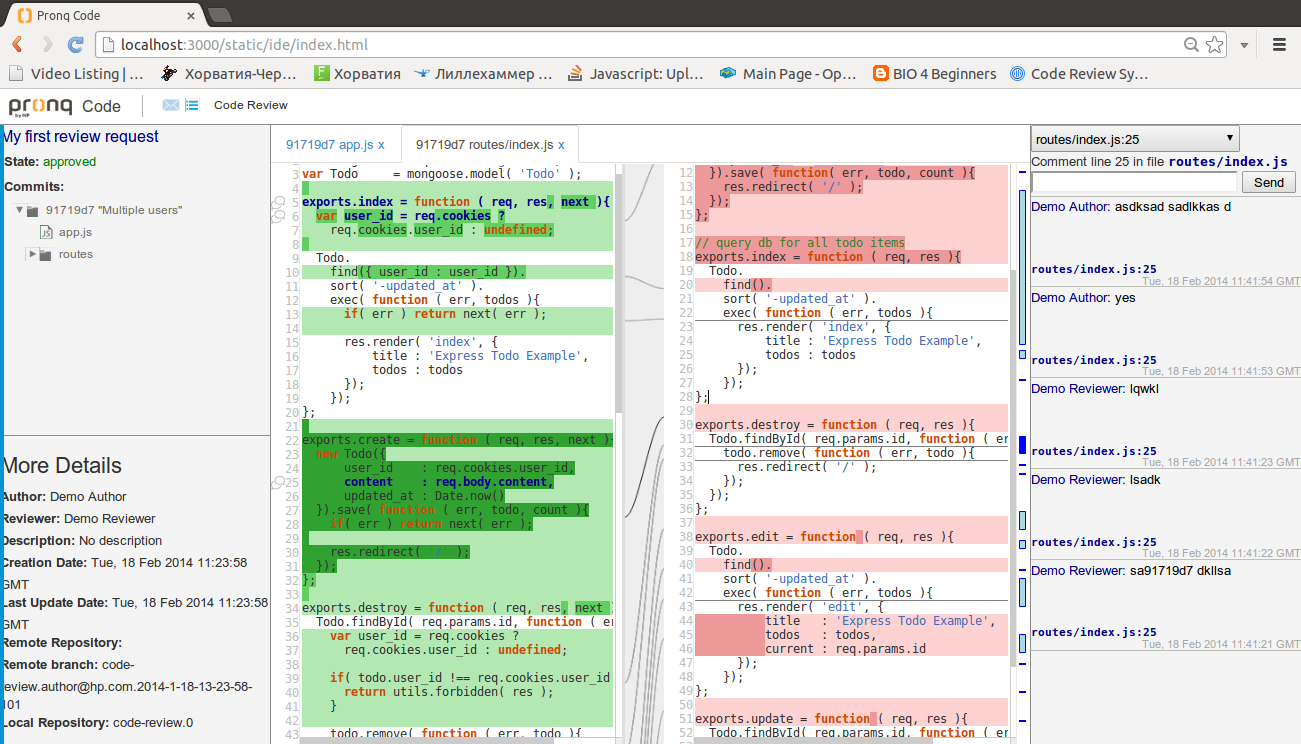1301x744 pixels.
Task: Click the comment text input field
Action: click(x=1134, y=182)
